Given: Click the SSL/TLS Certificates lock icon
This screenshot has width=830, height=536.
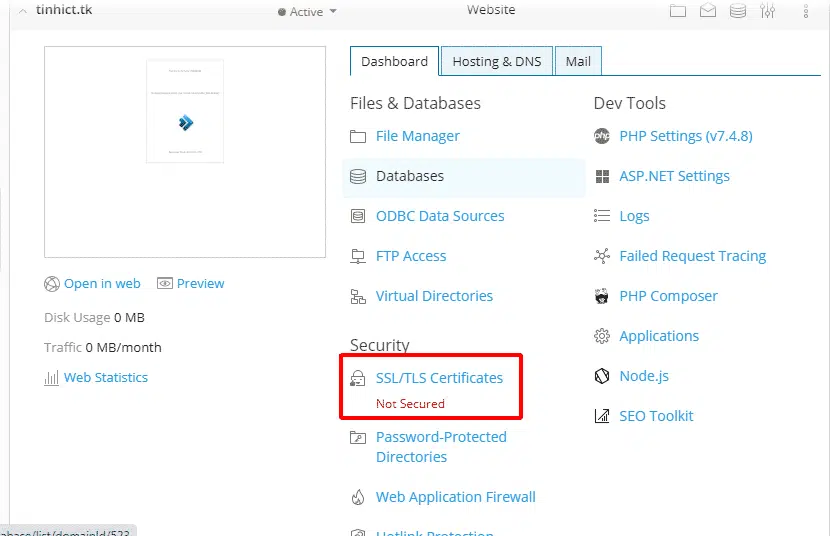Looking at the screenshot, I should coord(358,378).
